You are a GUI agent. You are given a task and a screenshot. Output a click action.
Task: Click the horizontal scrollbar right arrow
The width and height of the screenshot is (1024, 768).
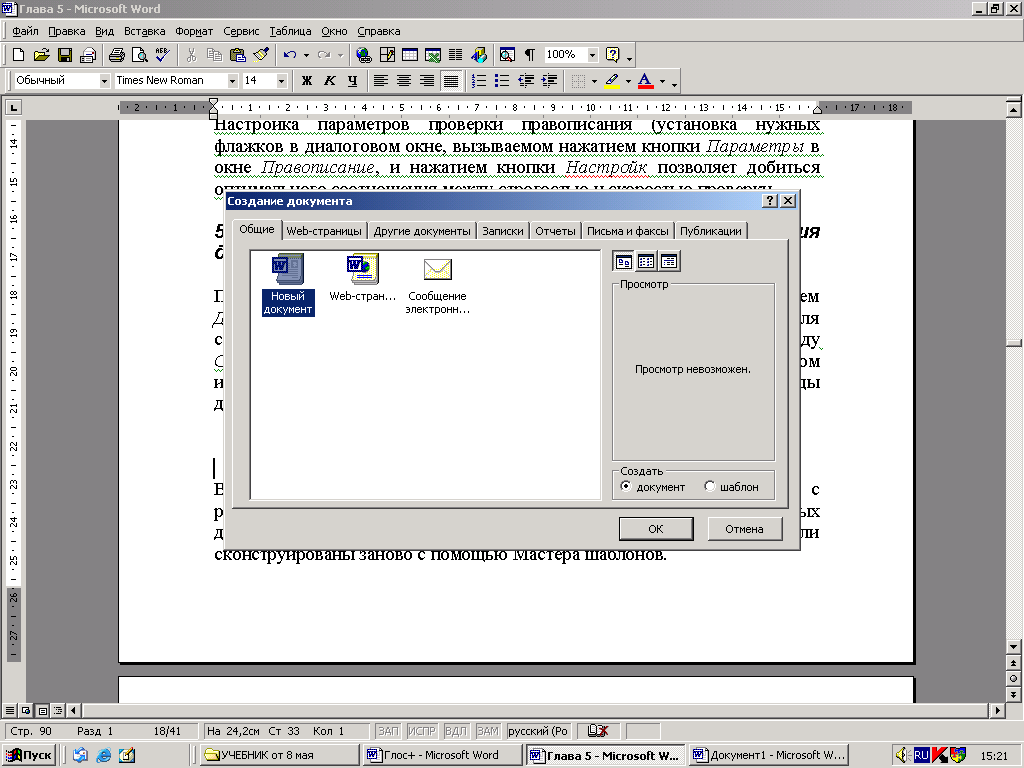(x=997, y=710)
